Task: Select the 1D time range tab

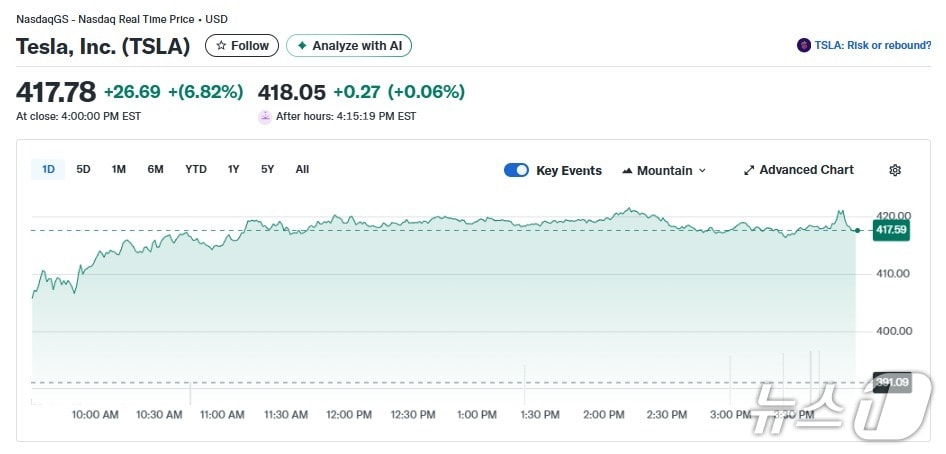Action: coord(48,169)
